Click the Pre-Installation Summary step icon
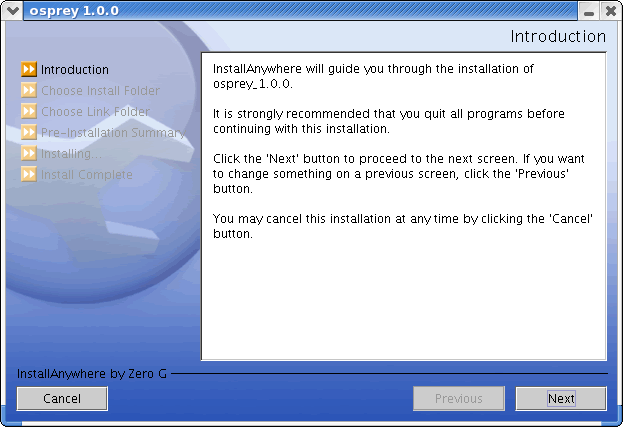The image size is (623, 427). click(29, 133)
